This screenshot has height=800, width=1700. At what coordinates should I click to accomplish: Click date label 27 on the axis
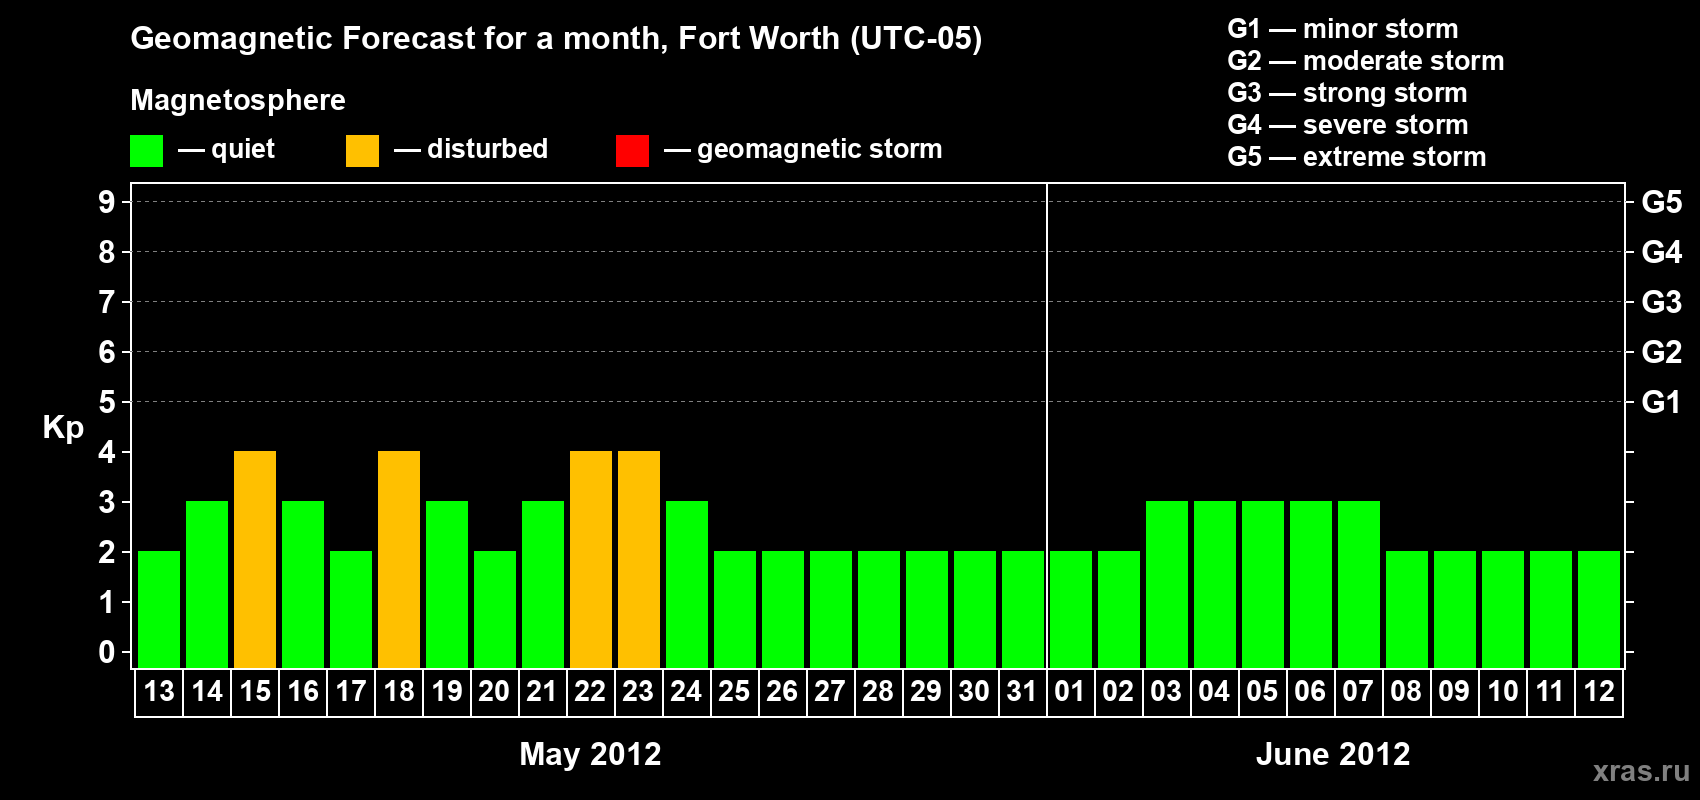(x=831, y=692)
